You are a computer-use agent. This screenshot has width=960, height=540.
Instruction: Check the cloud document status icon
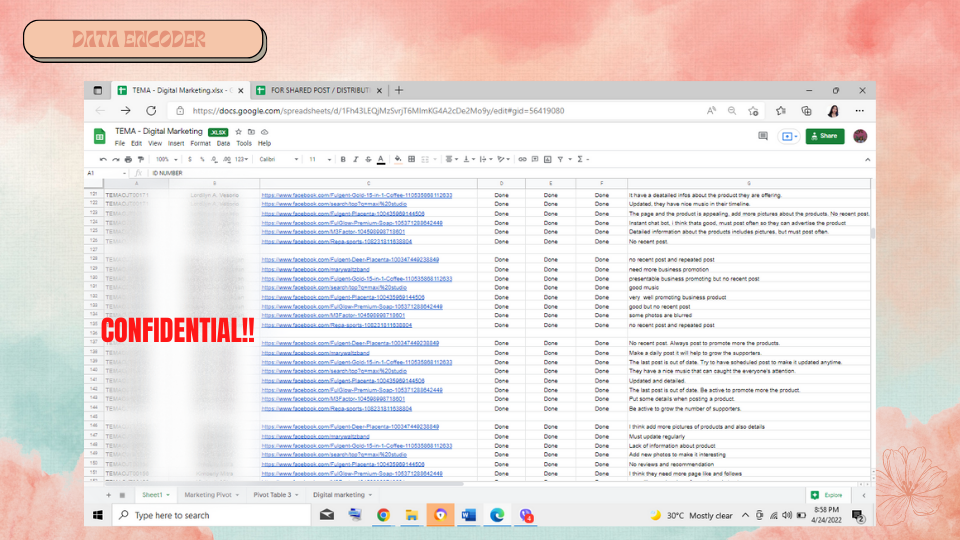coord(264,132)
